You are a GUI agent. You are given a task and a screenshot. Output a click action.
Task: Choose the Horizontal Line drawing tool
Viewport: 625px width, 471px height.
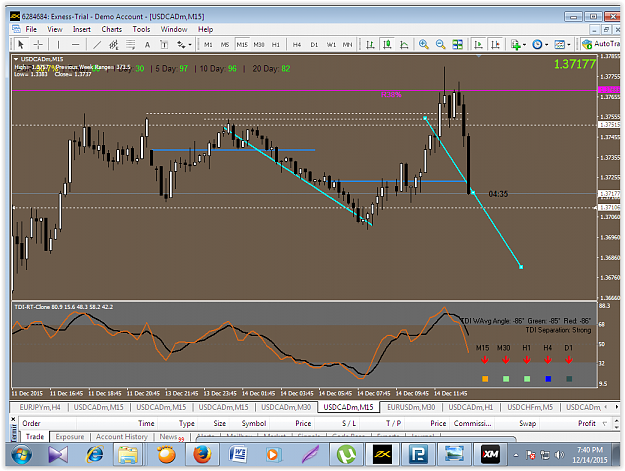tap(75, 44)
